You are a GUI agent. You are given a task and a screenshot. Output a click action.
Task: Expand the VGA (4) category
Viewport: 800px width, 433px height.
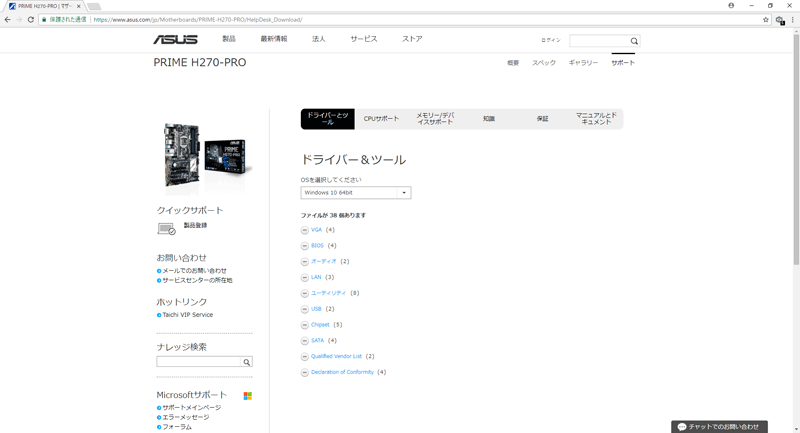[x=305, y=230]
